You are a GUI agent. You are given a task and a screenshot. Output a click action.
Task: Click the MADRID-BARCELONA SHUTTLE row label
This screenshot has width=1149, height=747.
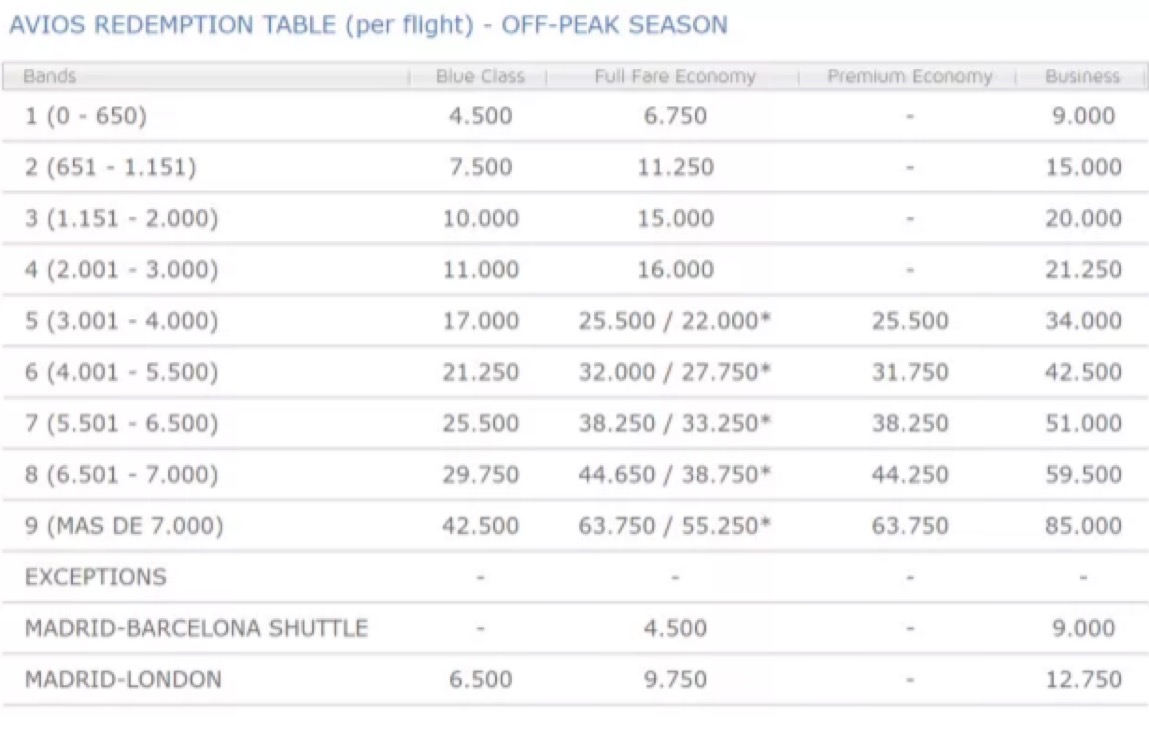coord(196,628)
